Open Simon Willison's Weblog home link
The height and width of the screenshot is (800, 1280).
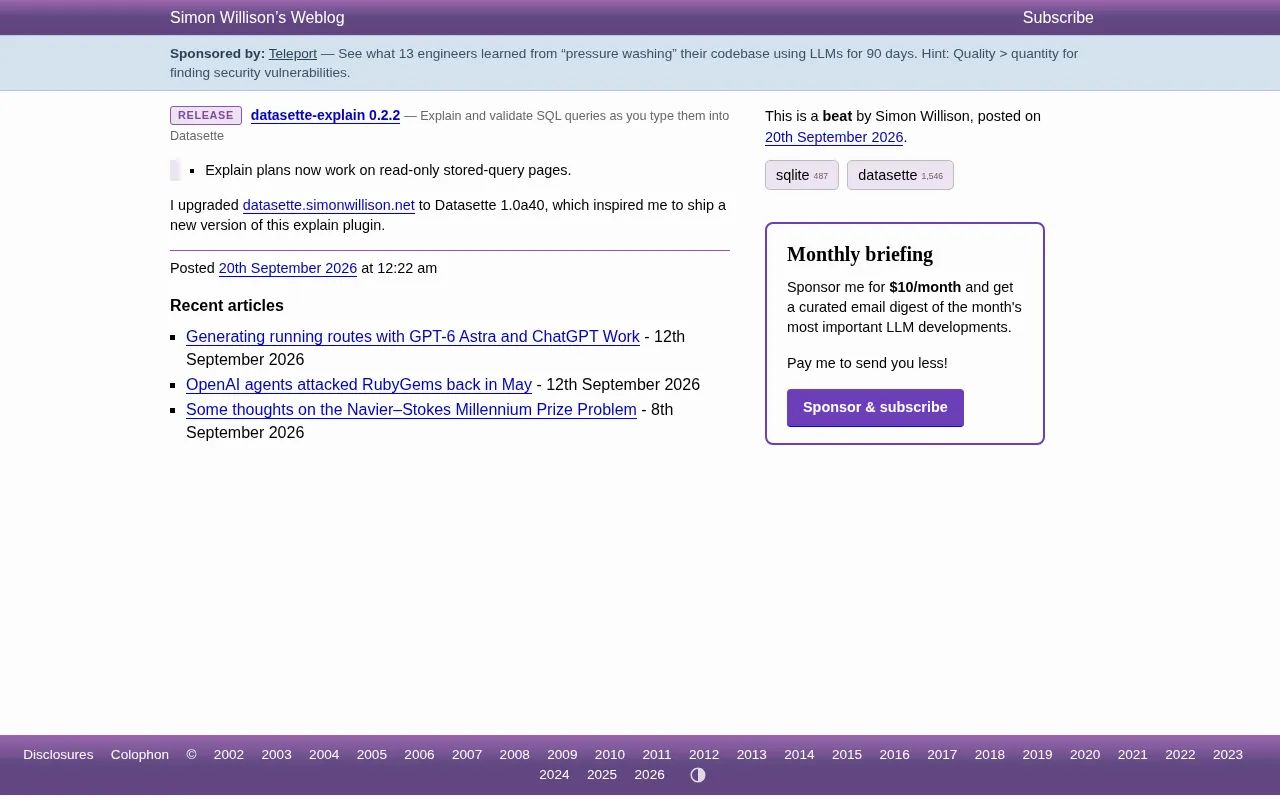click(257, 18)
